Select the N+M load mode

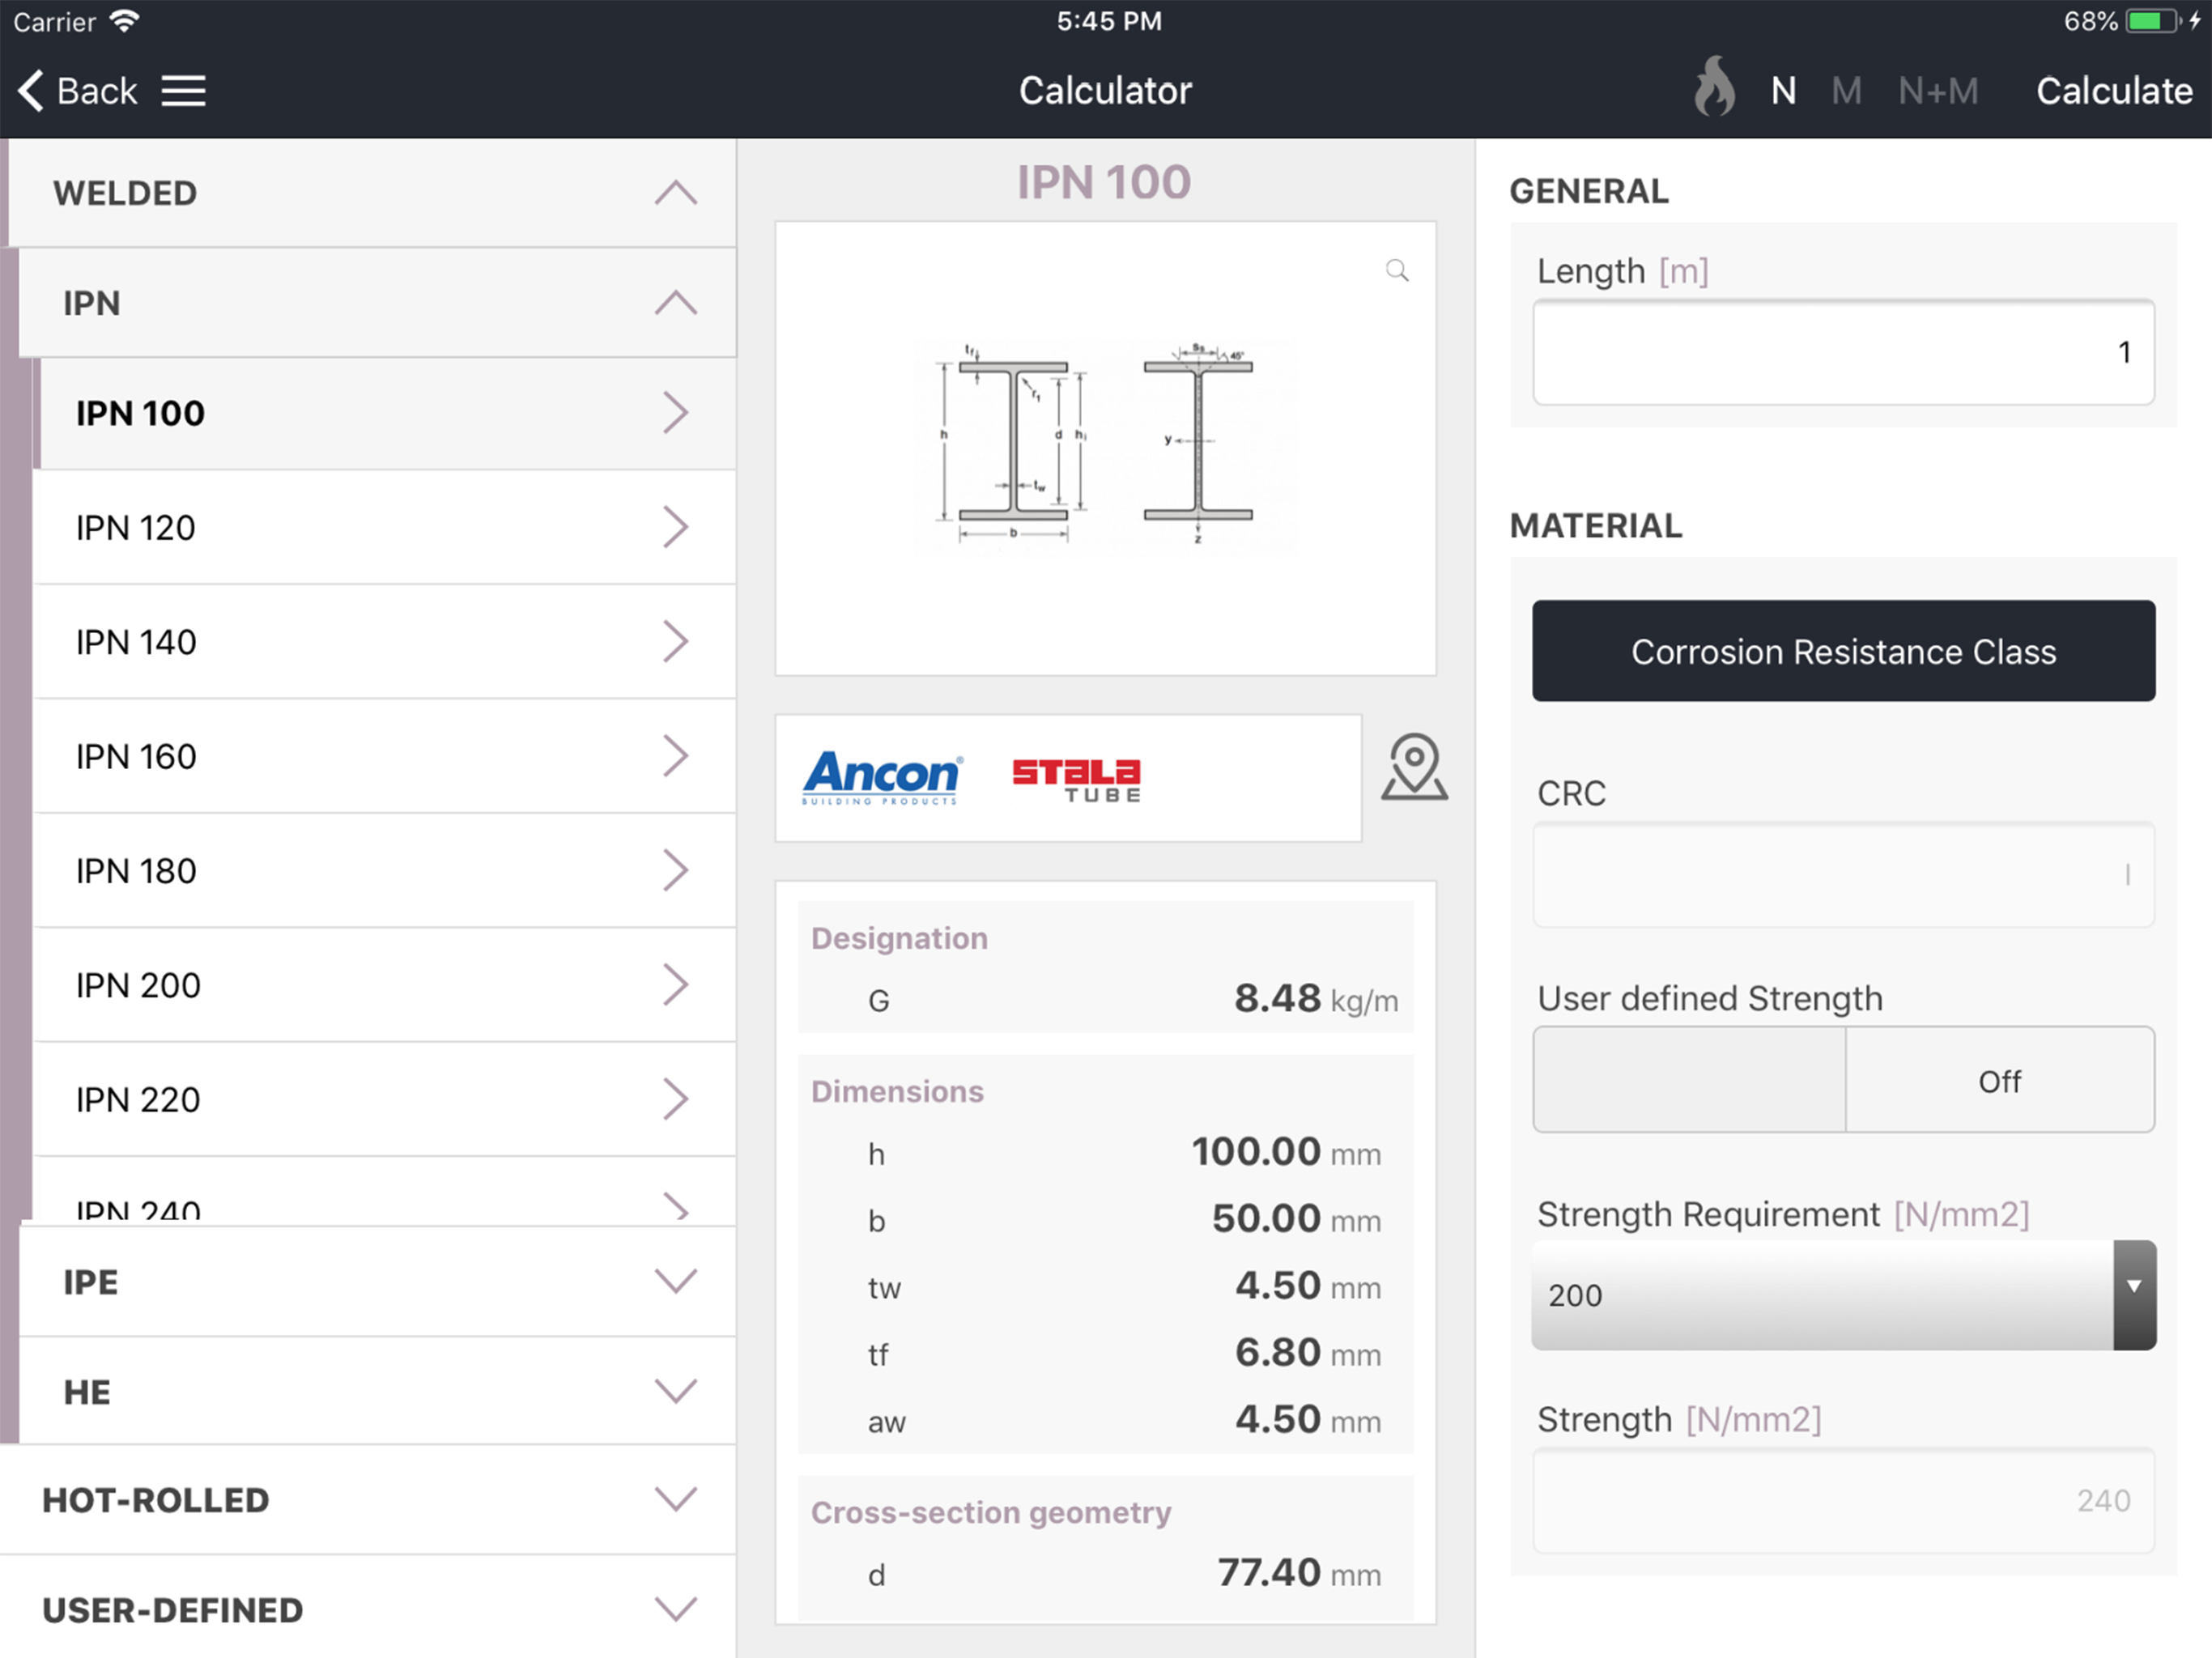click(1938, 91)
